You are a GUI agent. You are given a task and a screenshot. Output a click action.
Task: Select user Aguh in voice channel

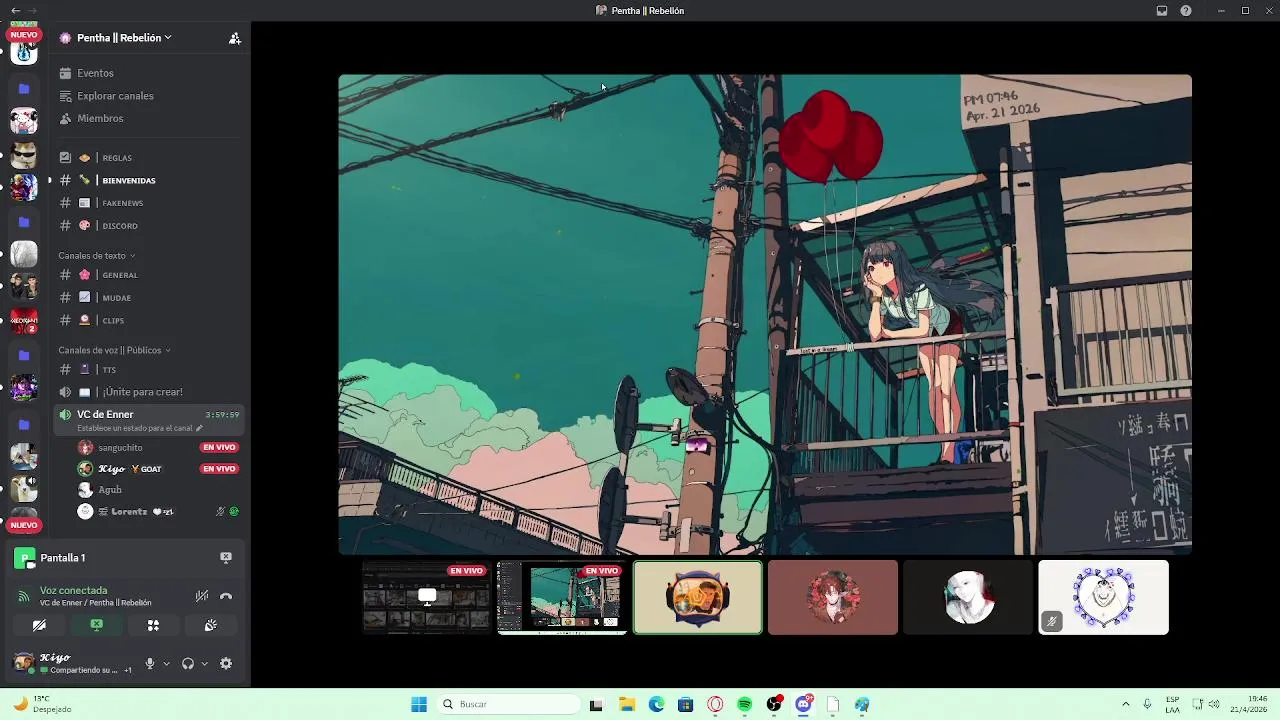(110, 490)
